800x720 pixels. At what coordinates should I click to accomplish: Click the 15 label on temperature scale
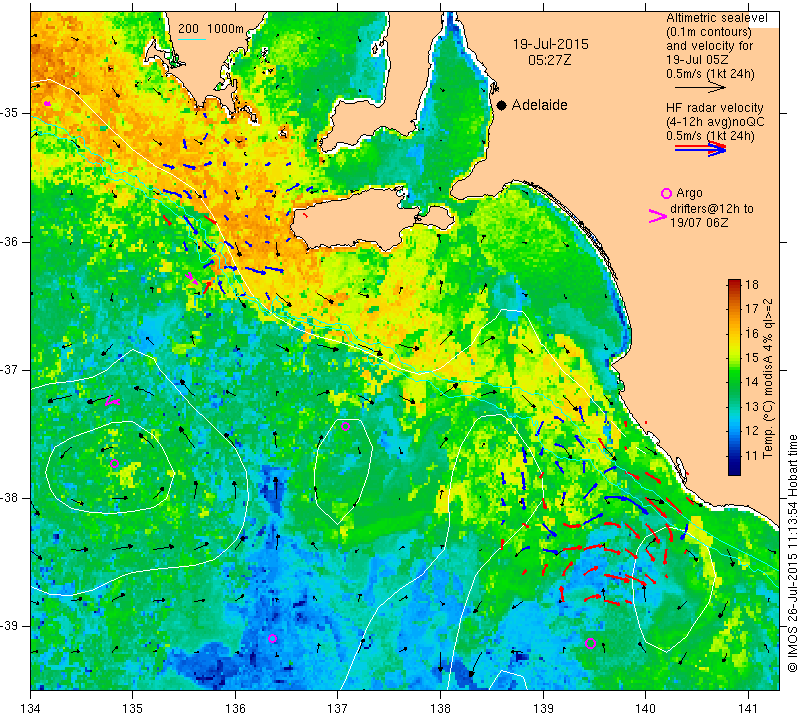(x=752, y=358)
